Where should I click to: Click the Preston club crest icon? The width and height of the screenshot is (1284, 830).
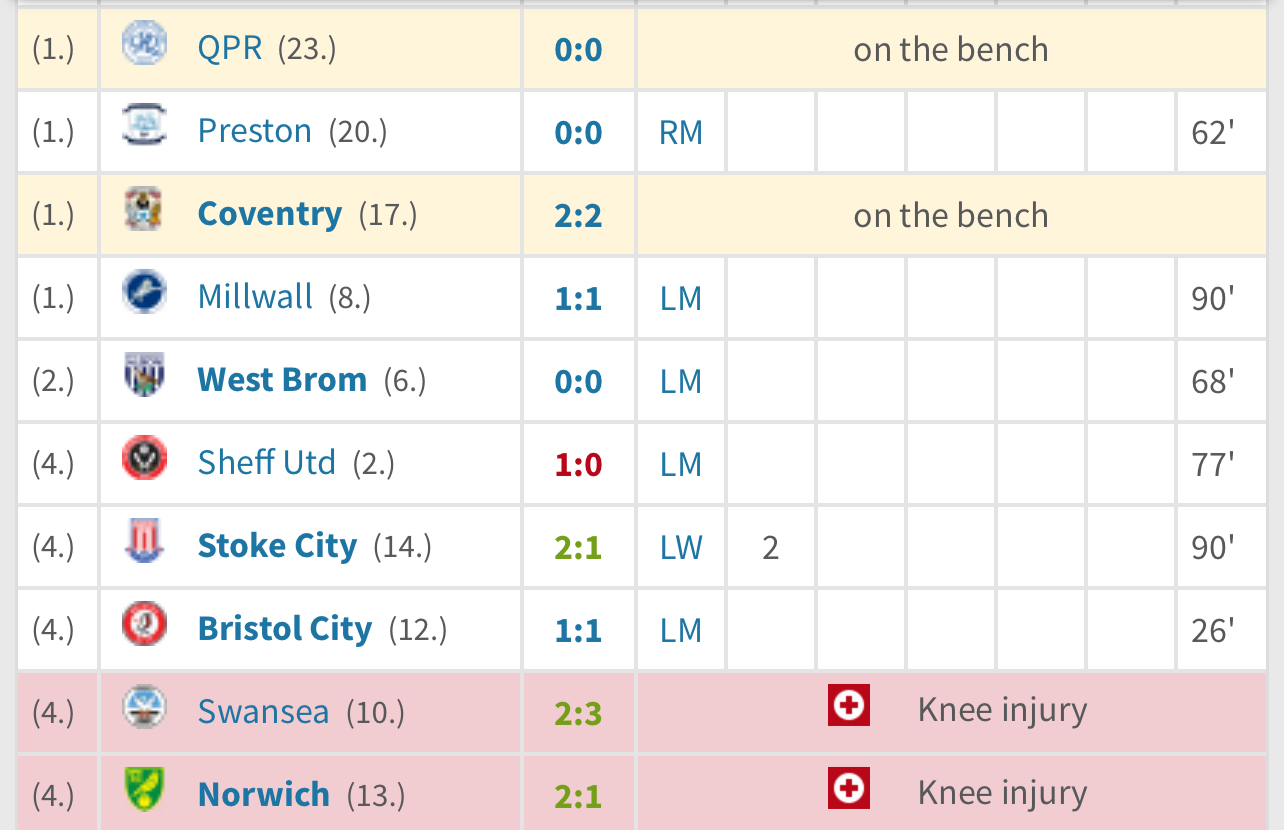(144, 126)
